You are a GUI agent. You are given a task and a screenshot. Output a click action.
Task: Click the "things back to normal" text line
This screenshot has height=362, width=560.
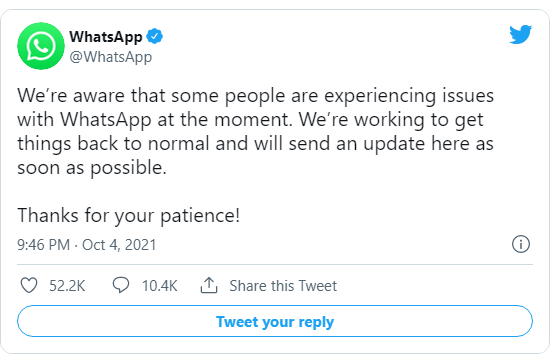[x=255, y=144]
